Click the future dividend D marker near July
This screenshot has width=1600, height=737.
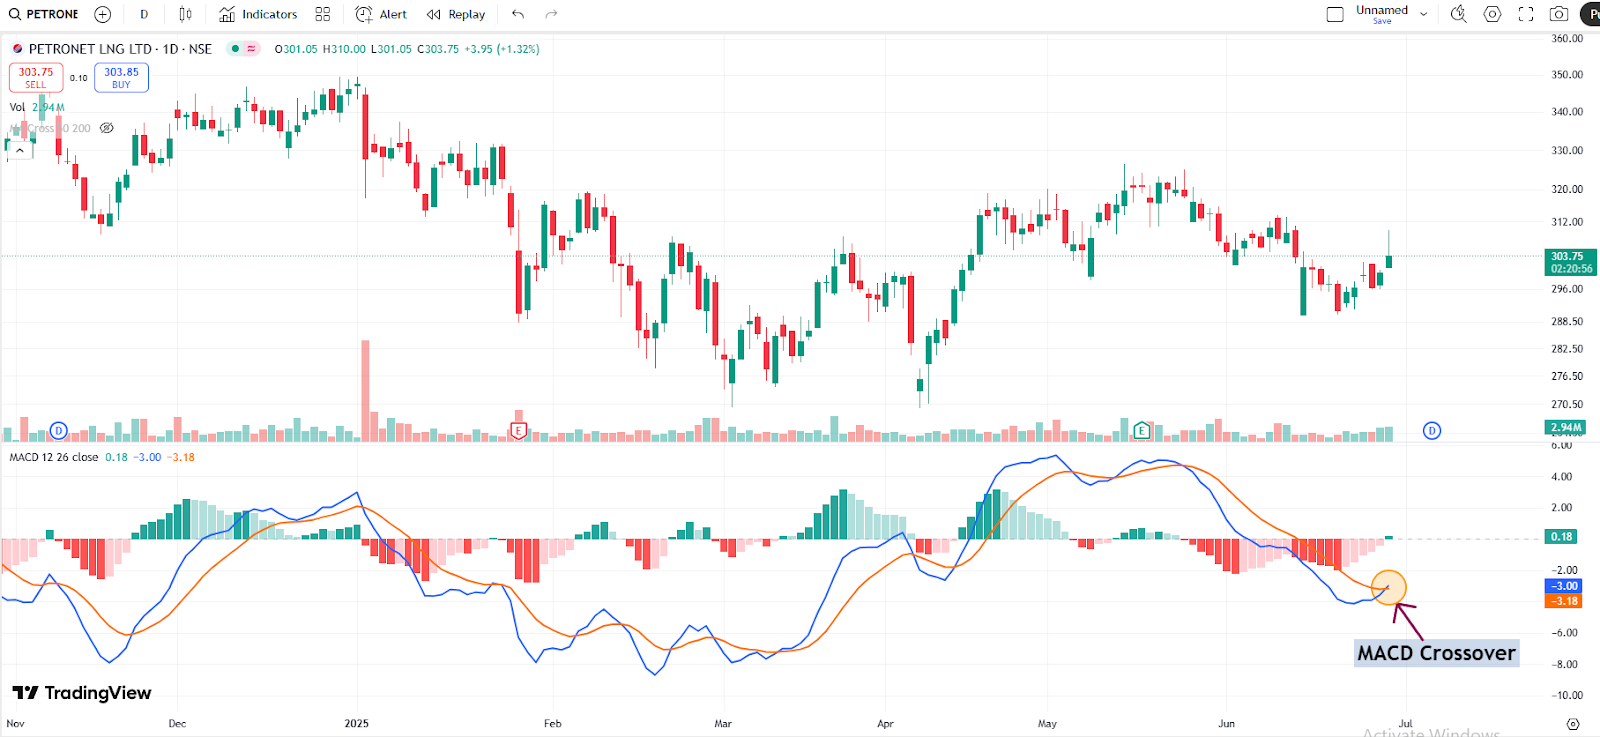(x=1432, y=431)
